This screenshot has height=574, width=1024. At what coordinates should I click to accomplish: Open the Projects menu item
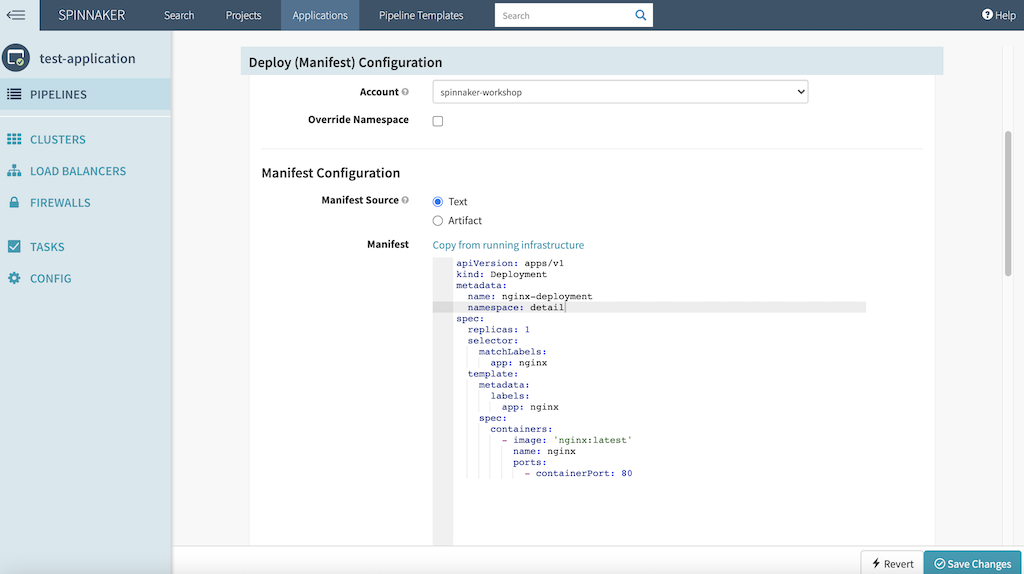coord(244,15)
